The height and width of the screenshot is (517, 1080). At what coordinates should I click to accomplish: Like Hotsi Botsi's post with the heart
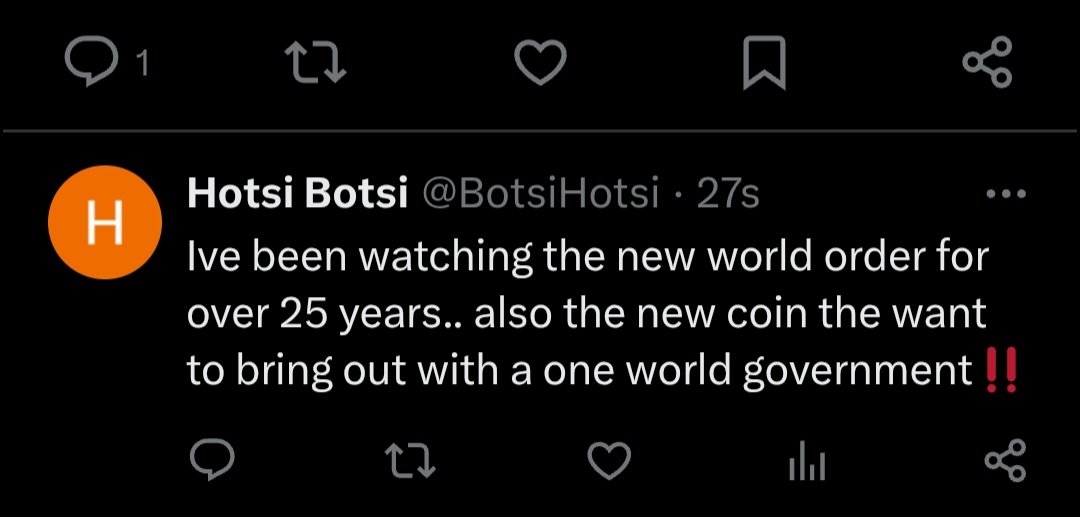tap(610, 461)
